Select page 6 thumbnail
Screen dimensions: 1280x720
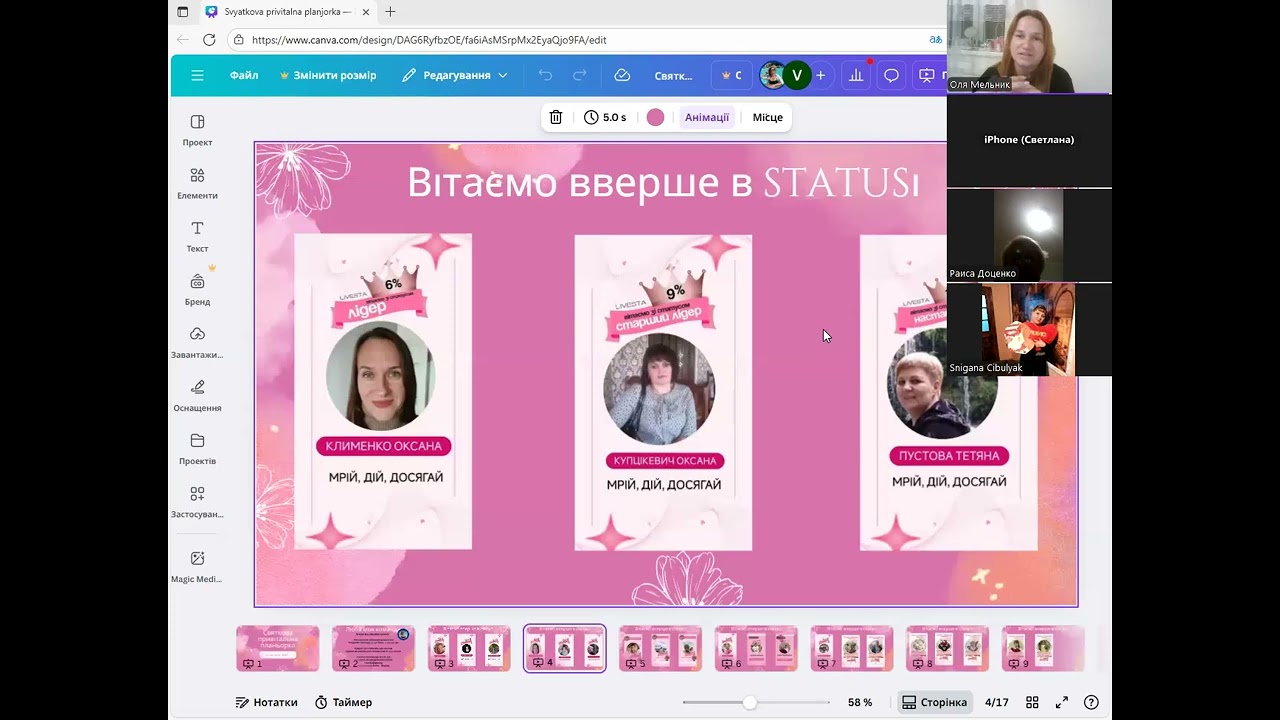tap(756, 648)
